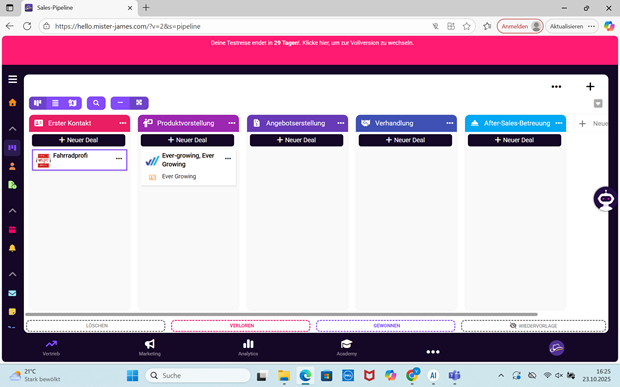Switch to Marketing bottom tab
The height and width of the screenshot is (387, 620).
pyautogui.click(x=149, y=348)
